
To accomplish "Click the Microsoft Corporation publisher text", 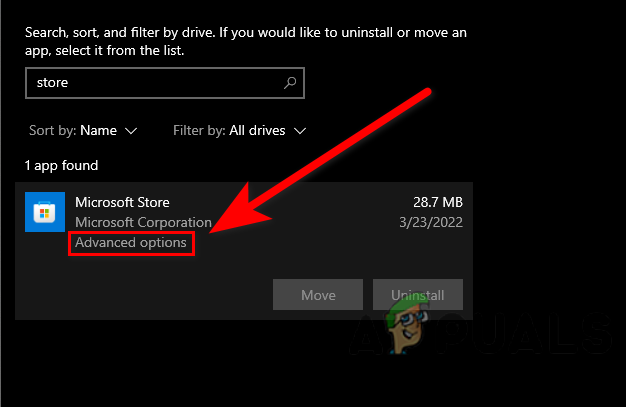I will coord(143,222).
